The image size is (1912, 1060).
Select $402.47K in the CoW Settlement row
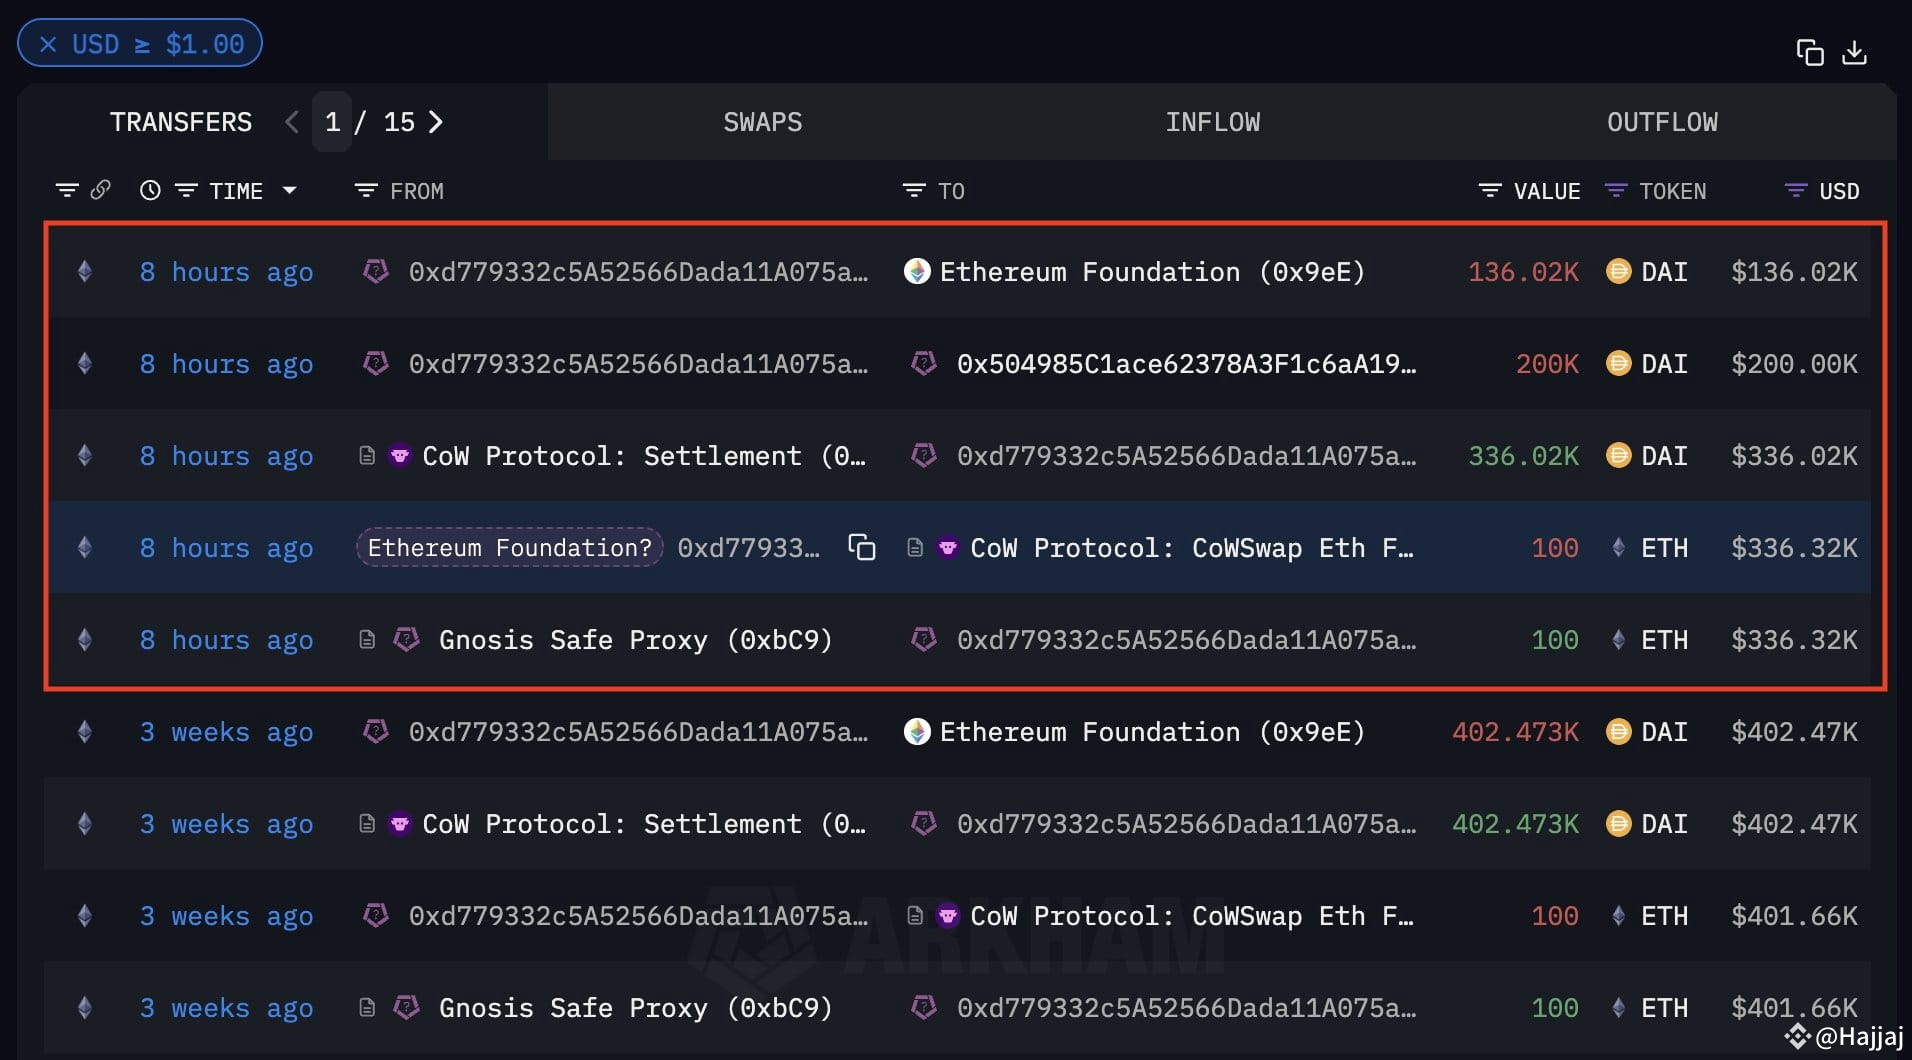click(x=1794, y=824)
